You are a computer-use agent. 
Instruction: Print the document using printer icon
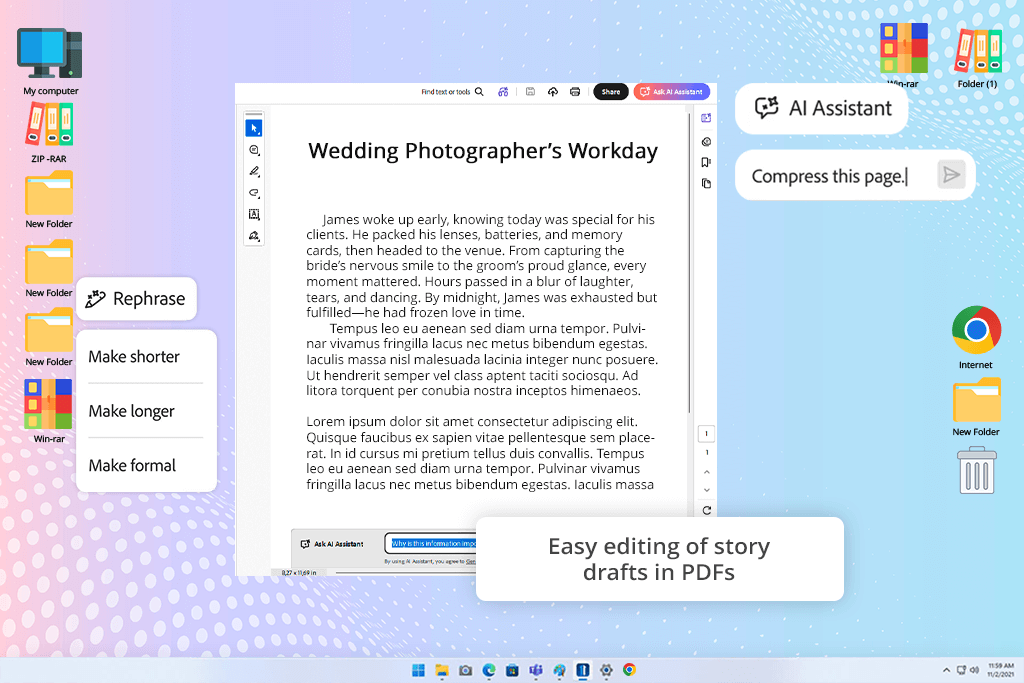[x=575, y=92]
